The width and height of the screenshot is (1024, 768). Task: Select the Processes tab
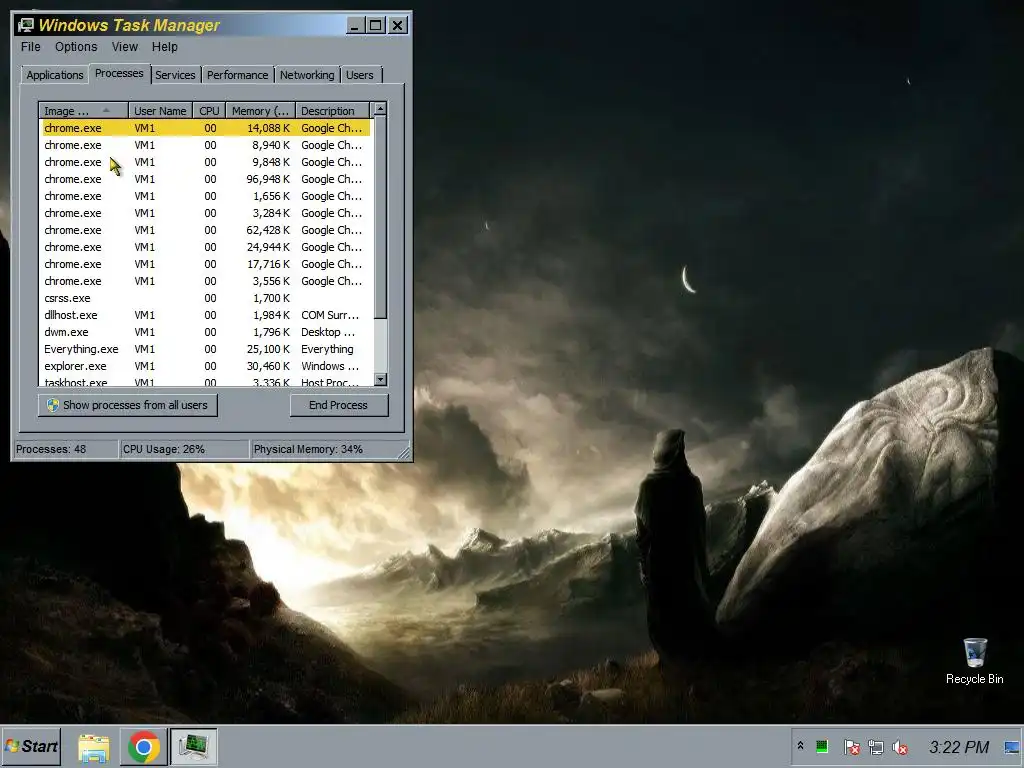(119, 73)
